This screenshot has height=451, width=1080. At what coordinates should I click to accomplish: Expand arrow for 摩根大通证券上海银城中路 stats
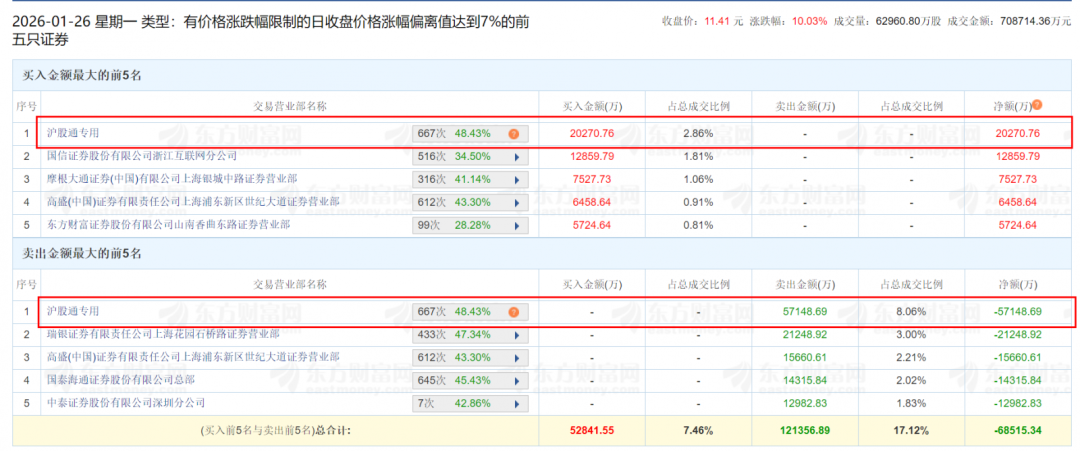tap(517, 180)
